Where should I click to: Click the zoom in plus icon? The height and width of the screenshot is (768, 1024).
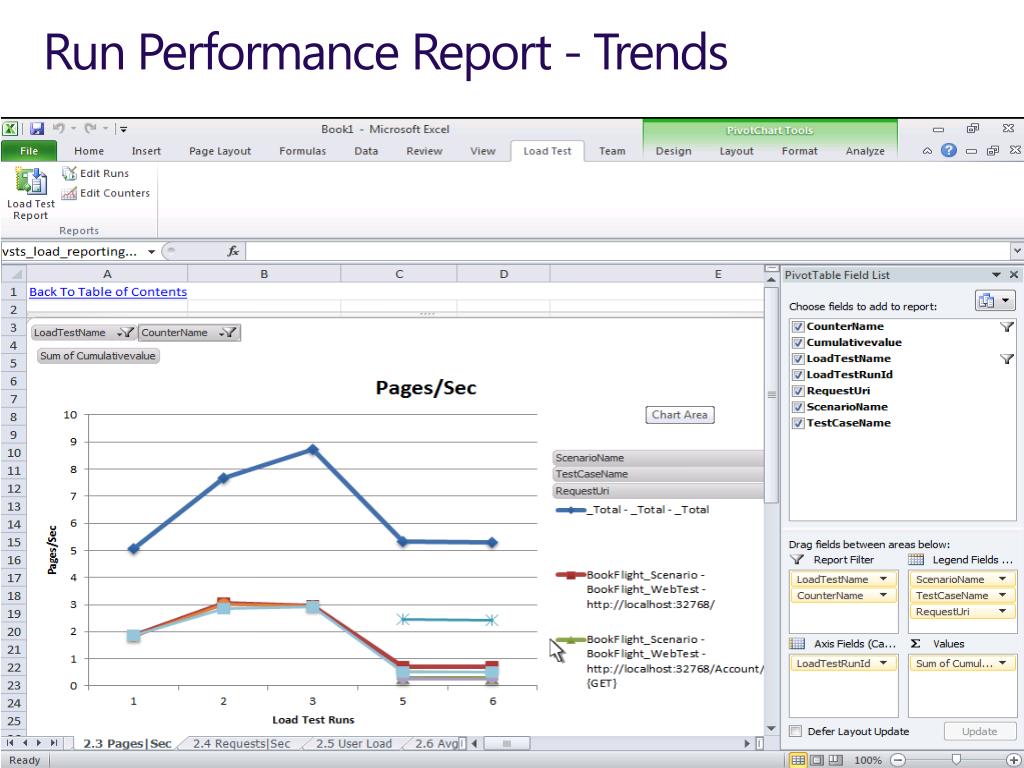click(1013, 760)
